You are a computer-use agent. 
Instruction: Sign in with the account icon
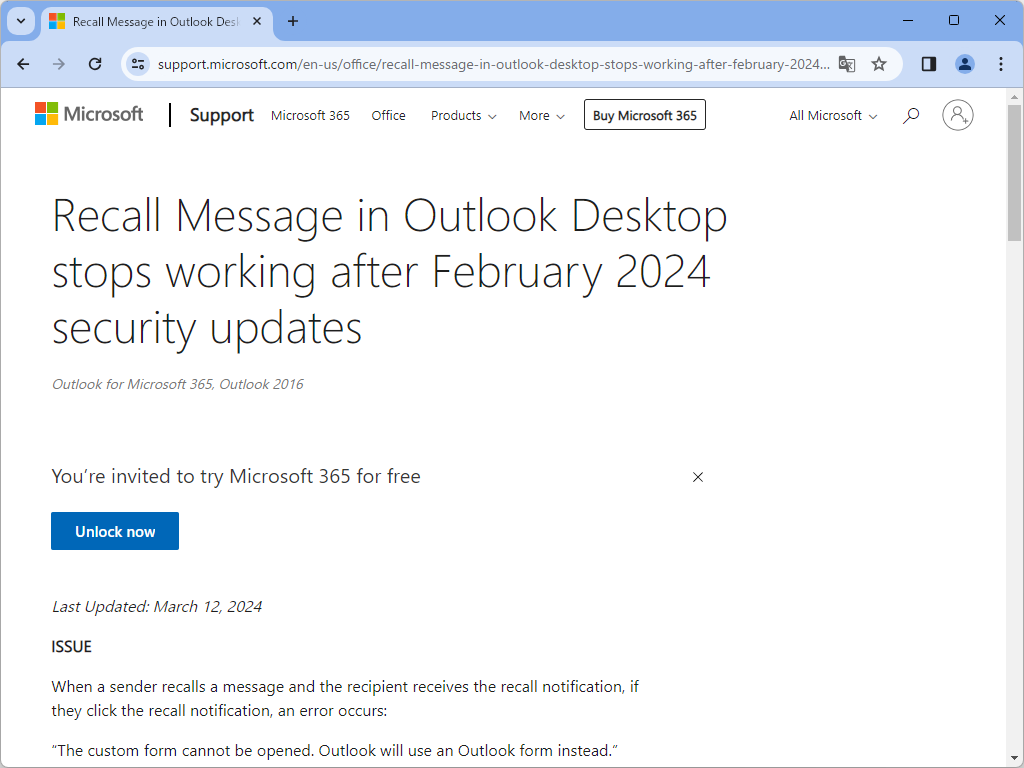(x=957, y=115)
